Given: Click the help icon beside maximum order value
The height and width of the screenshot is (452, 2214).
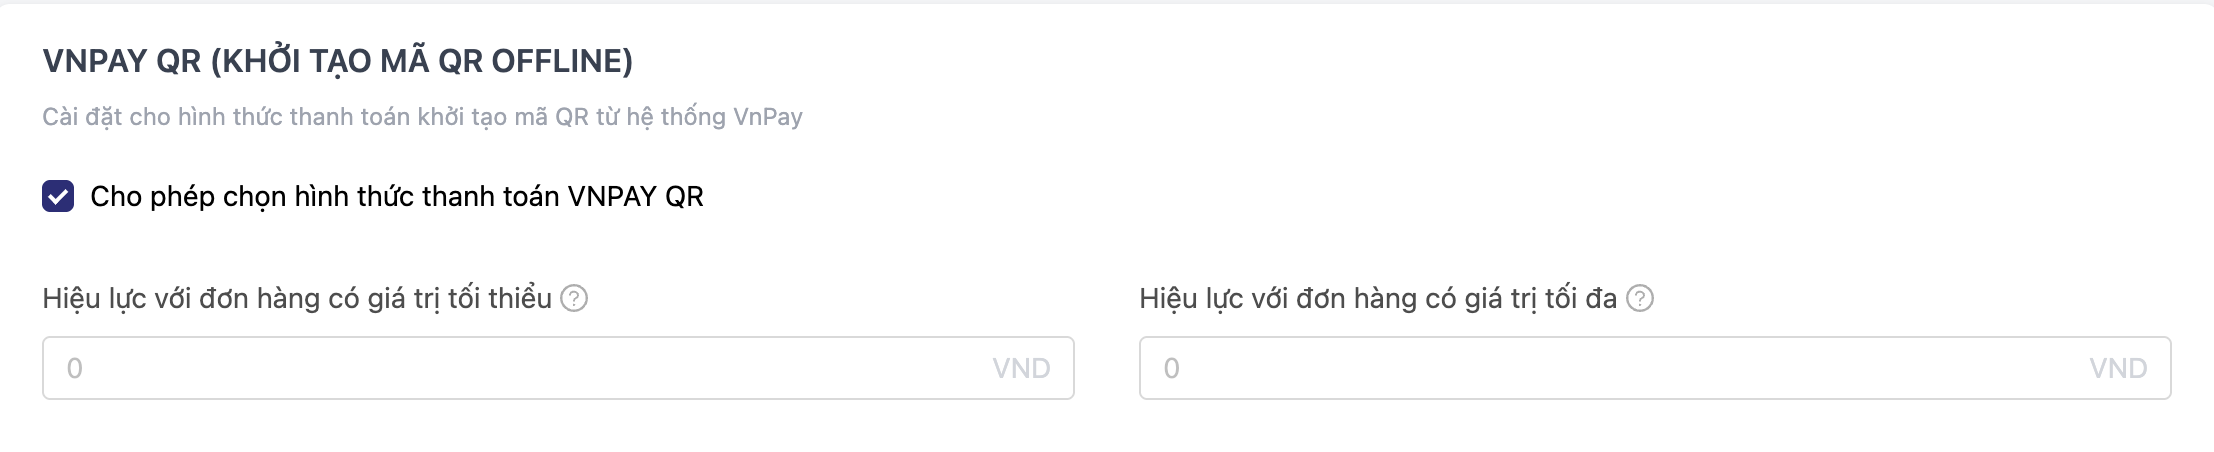Looking at the screenshot, I should coord(1640,298).
